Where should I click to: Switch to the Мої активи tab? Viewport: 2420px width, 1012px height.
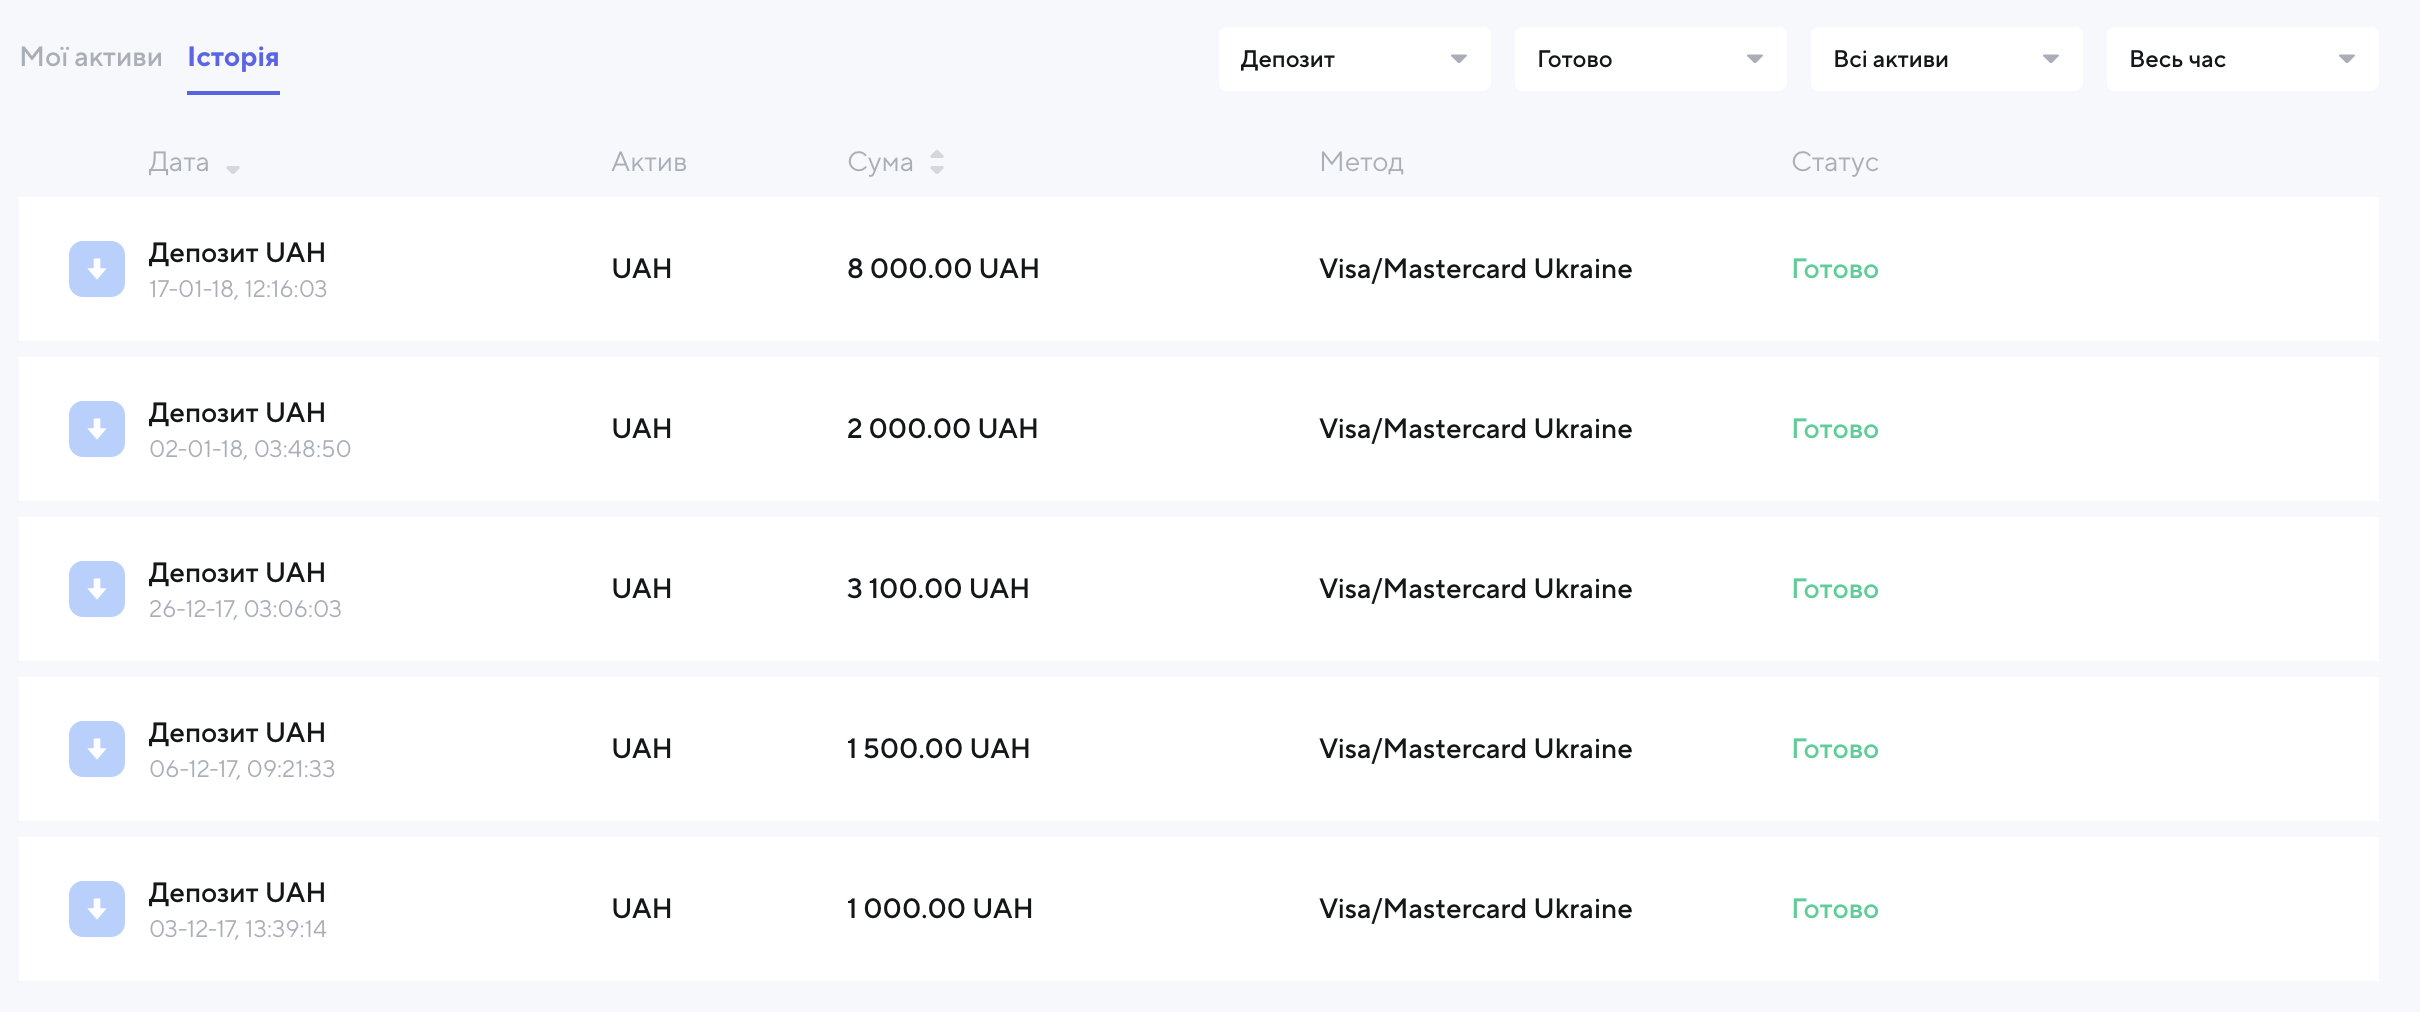(91, 57)
